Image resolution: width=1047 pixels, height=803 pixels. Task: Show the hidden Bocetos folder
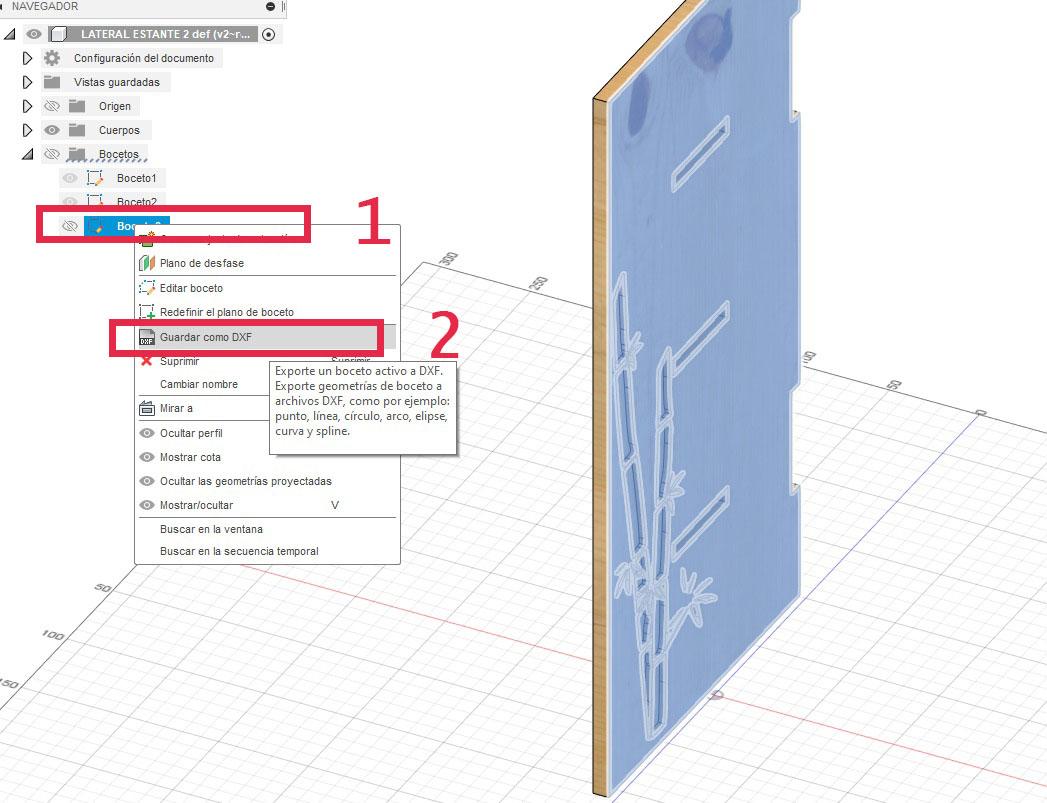(51, 154)
